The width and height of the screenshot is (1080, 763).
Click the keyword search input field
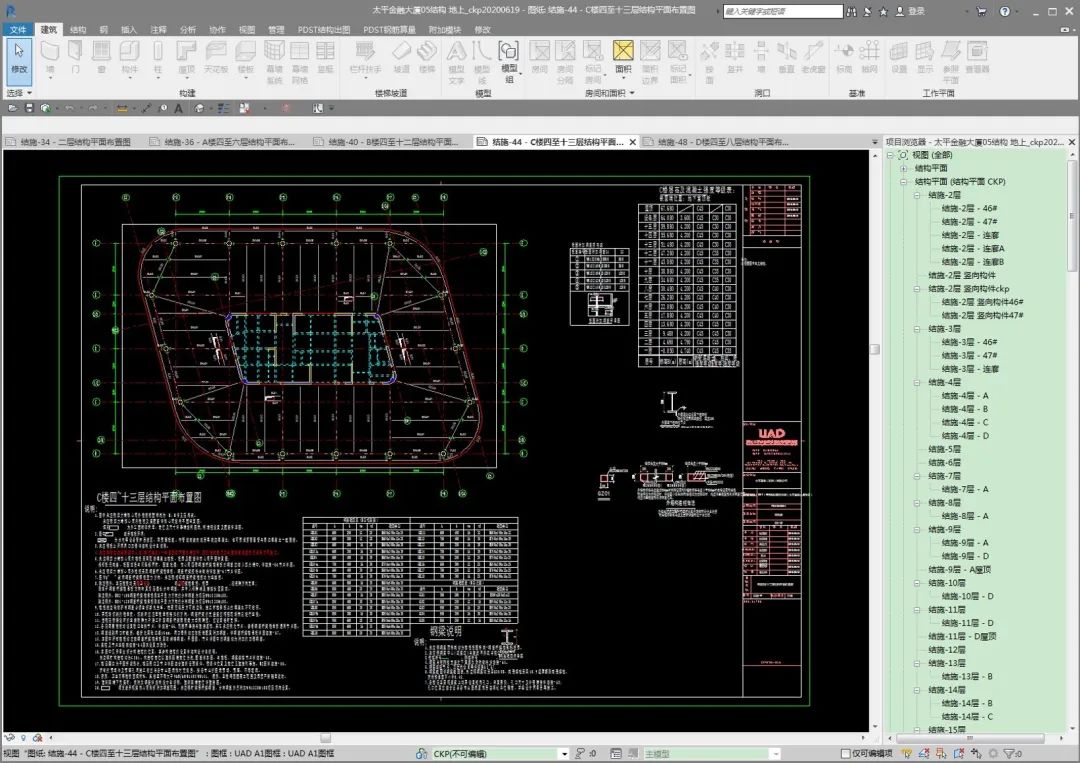point(783,11)
